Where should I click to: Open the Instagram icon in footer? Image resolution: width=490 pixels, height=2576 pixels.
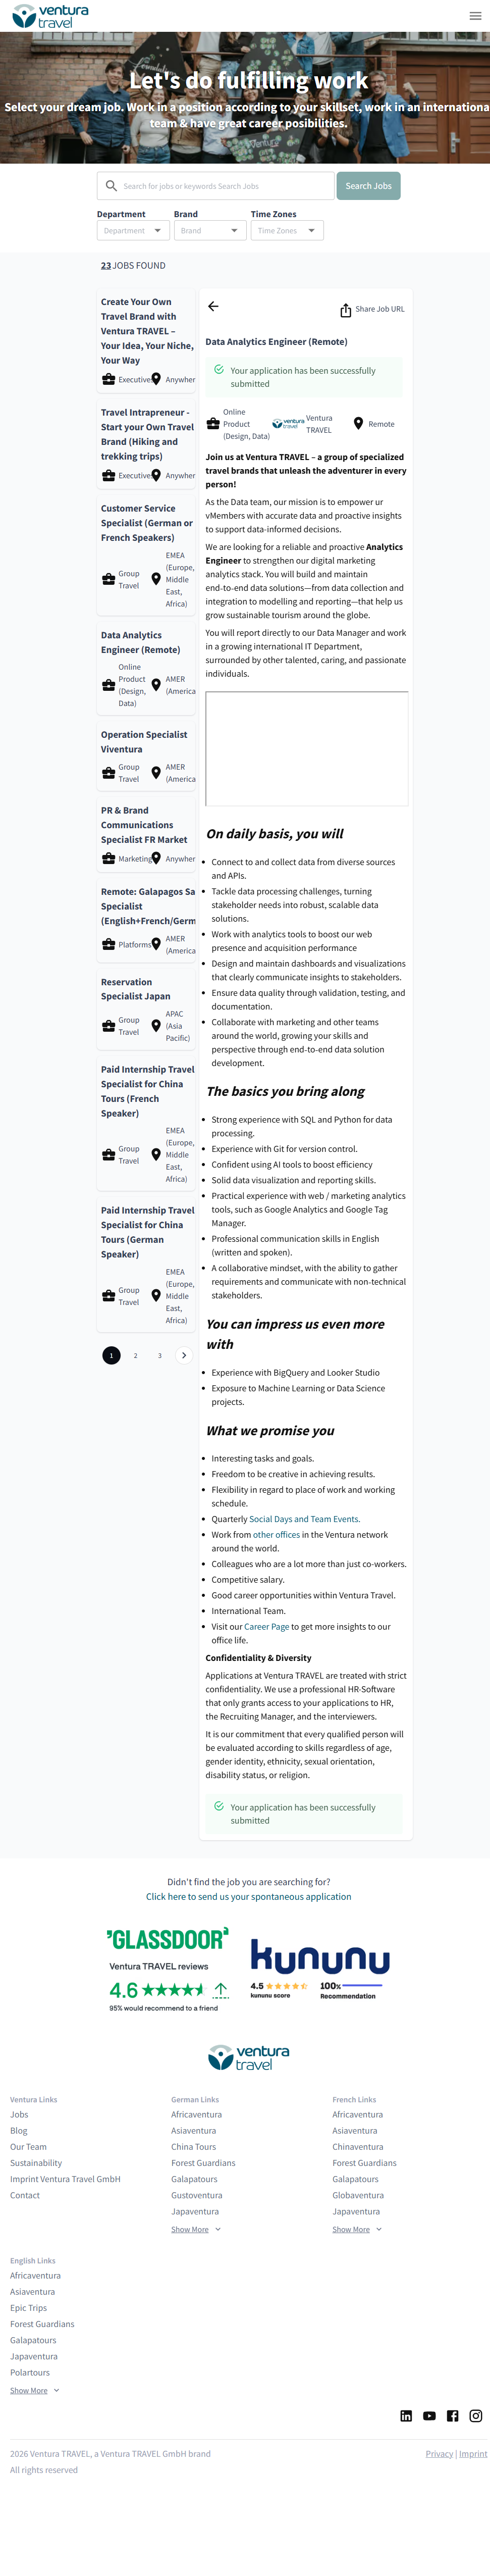point(476,2415)
